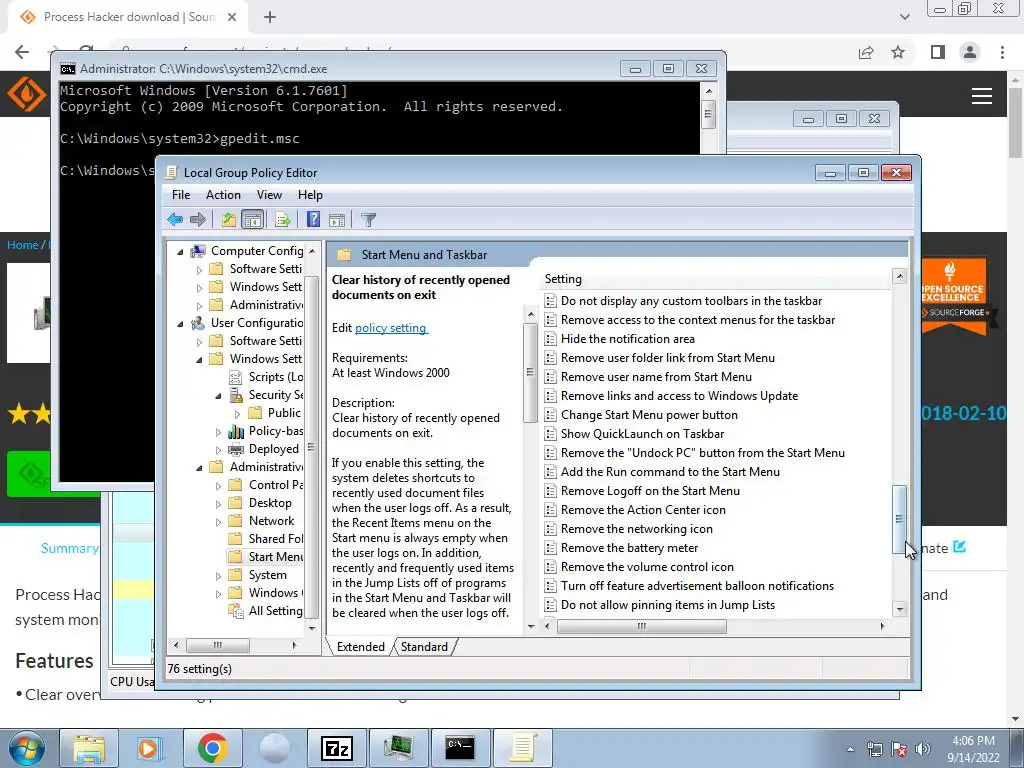Screen dimensions: 1024x768
Task: Click the browser share icon
Action: (x=866, y=52)
